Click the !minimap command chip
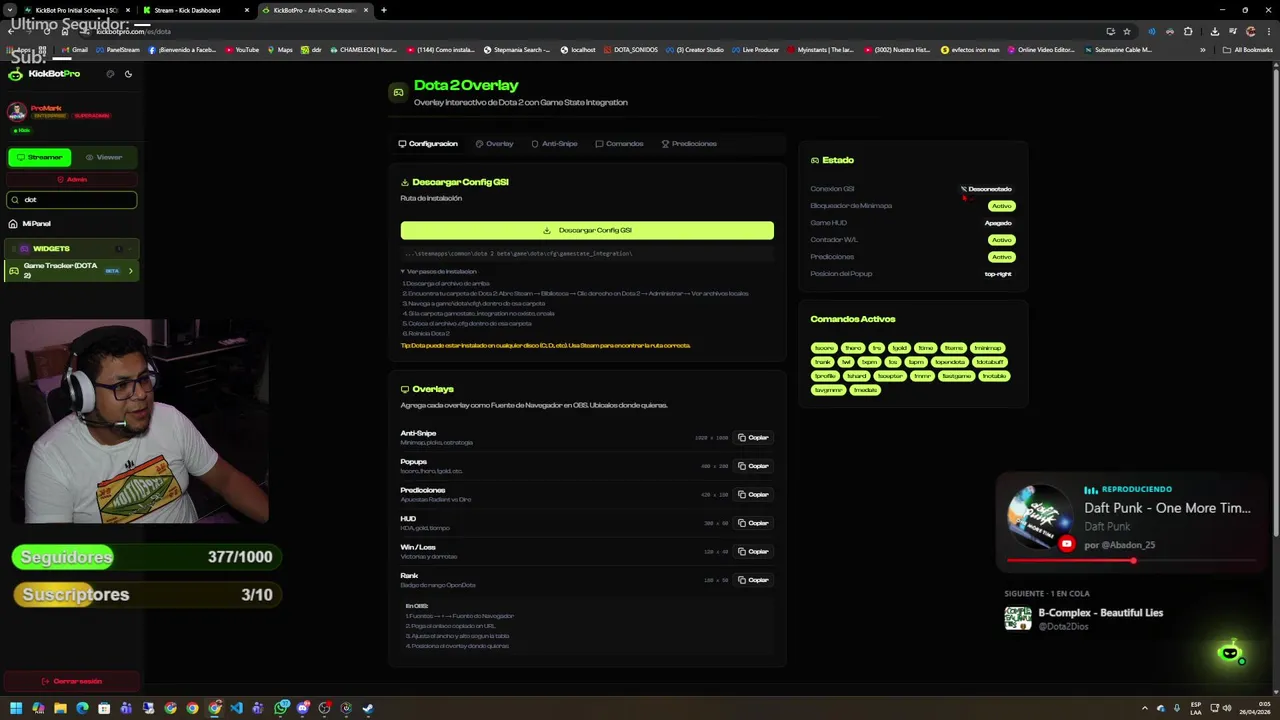Image resolution: width=1280 pixels, height=720 pixels. pyautogui.click(x=987, y=348)
